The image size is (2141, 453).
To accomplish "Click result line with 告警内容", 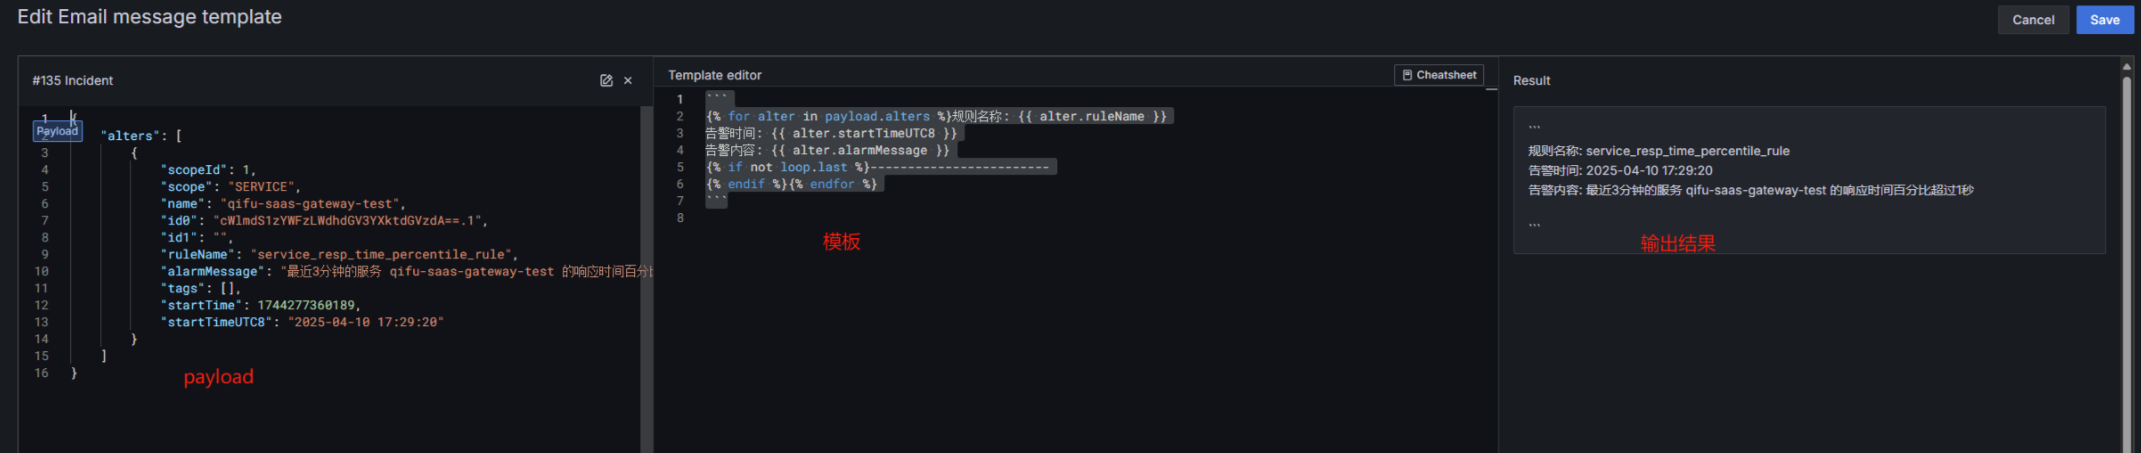I will click(1751, 190).
